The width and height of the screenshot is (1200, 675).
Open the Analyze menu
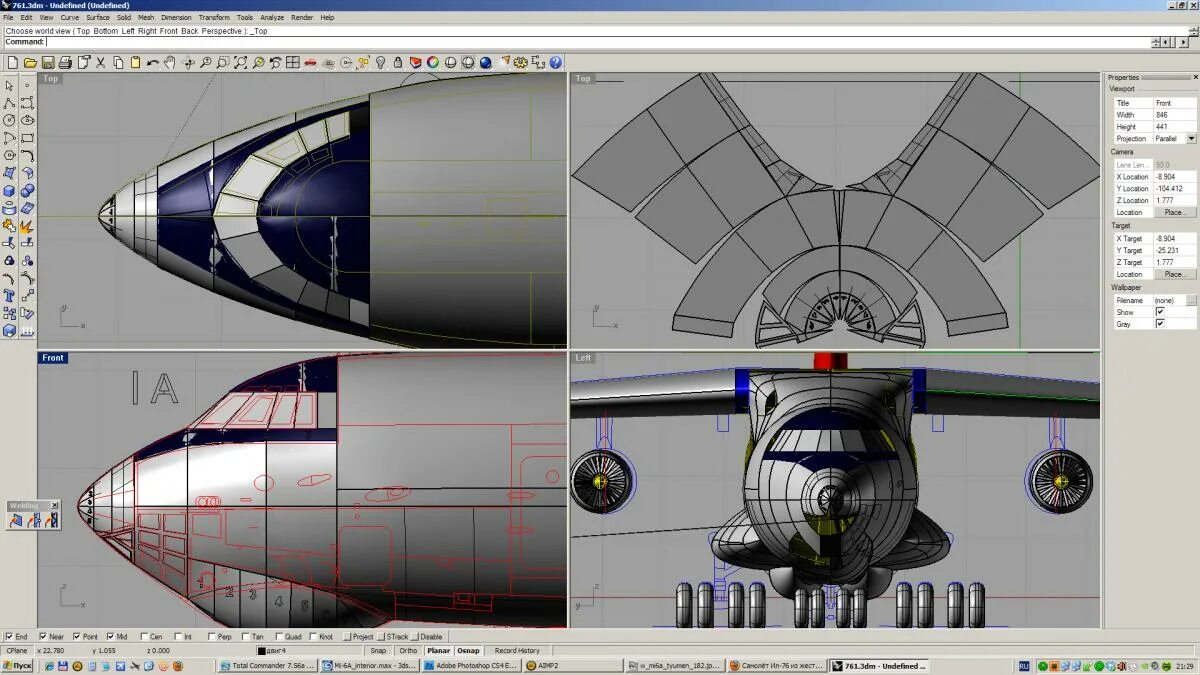[272, 17]
